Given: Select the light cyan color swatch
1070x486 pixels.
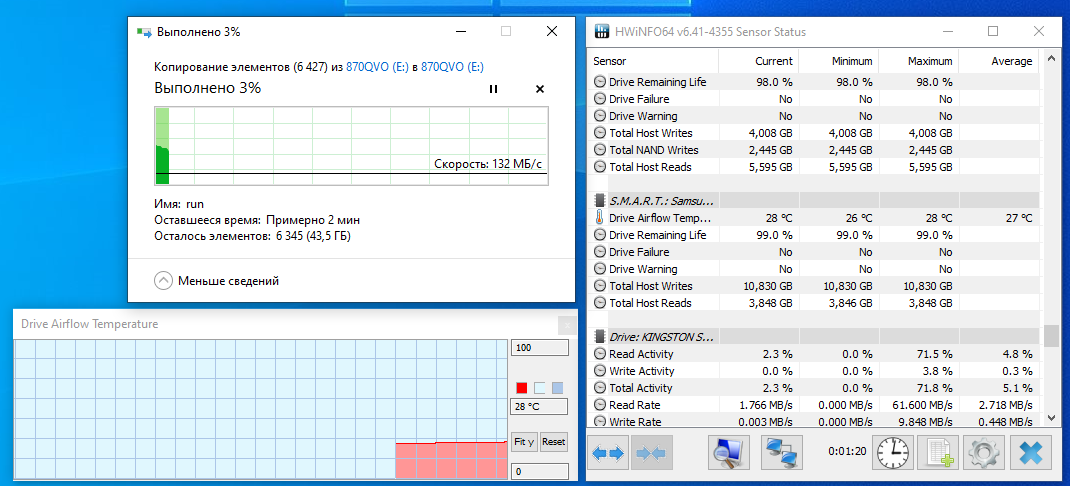Looking at the screenshot, I should pos(540,388).
